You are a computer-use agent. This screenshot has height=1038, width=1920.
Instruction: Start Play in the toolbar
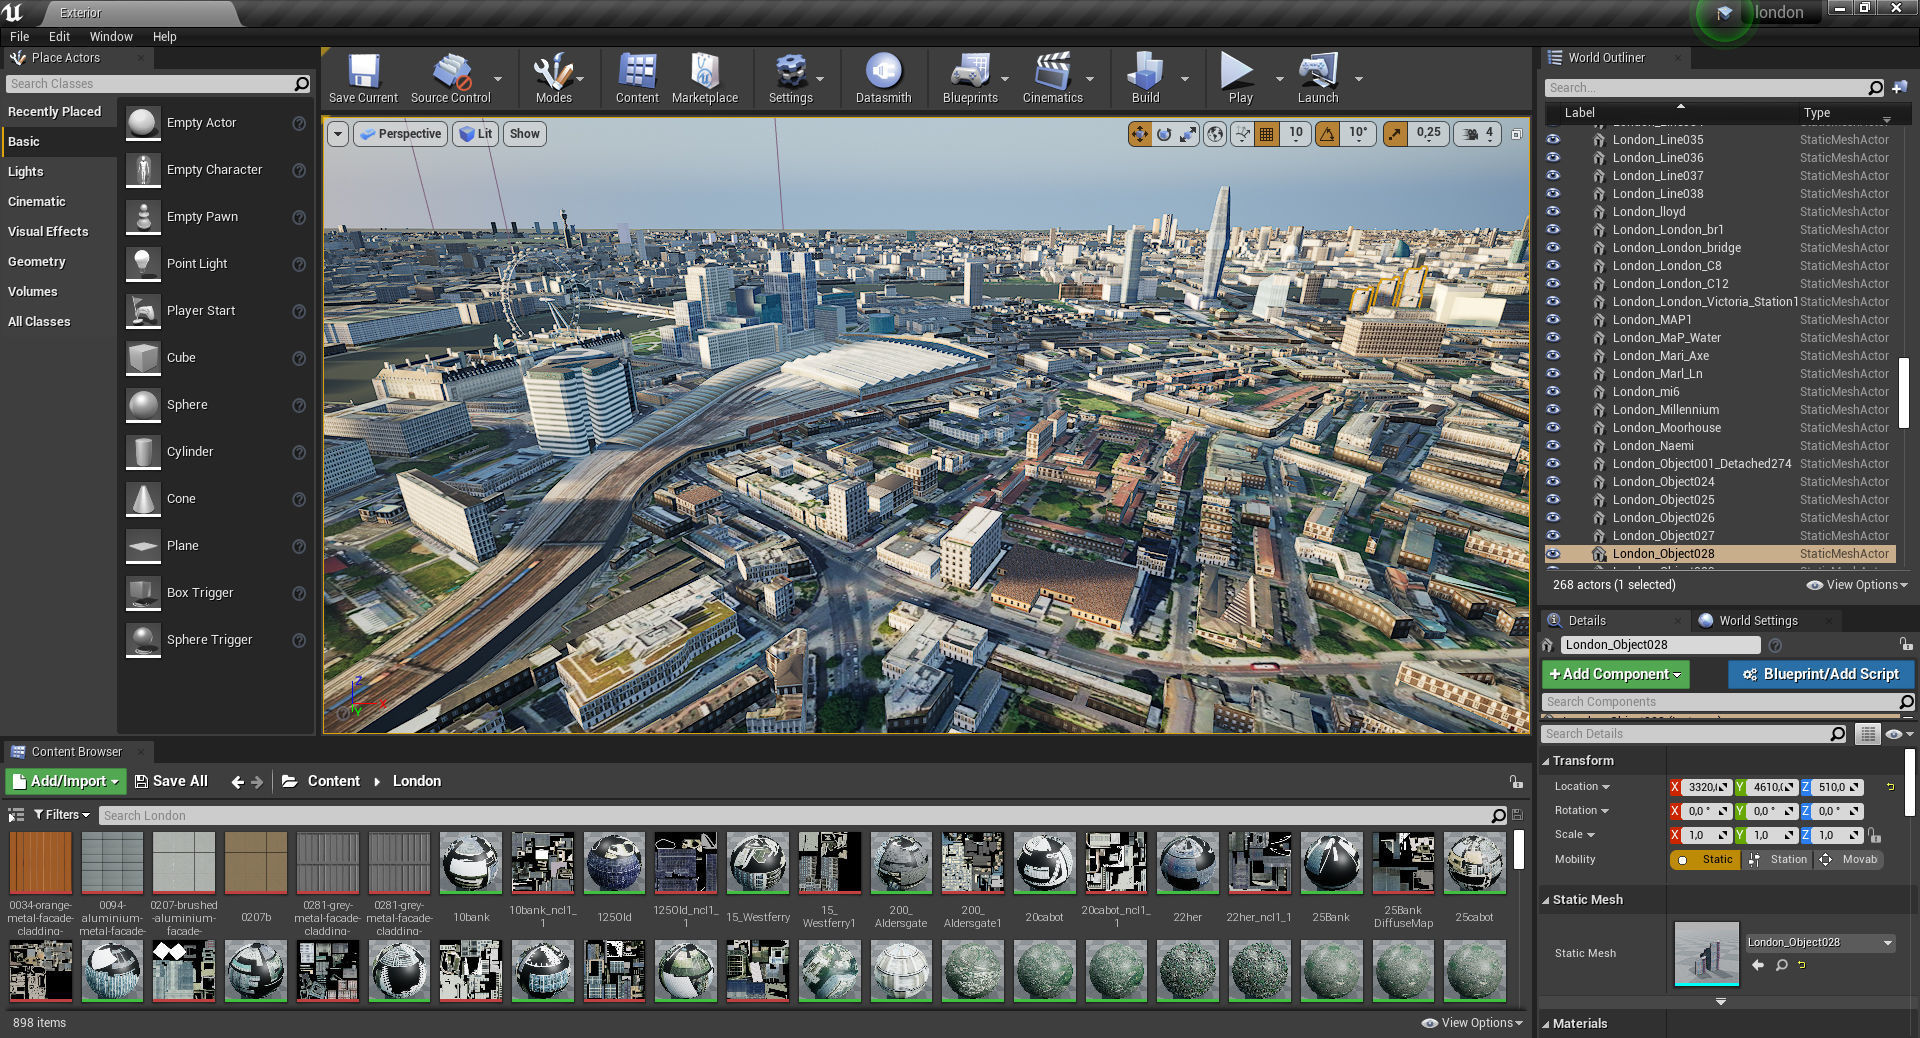click(1240, 78)
